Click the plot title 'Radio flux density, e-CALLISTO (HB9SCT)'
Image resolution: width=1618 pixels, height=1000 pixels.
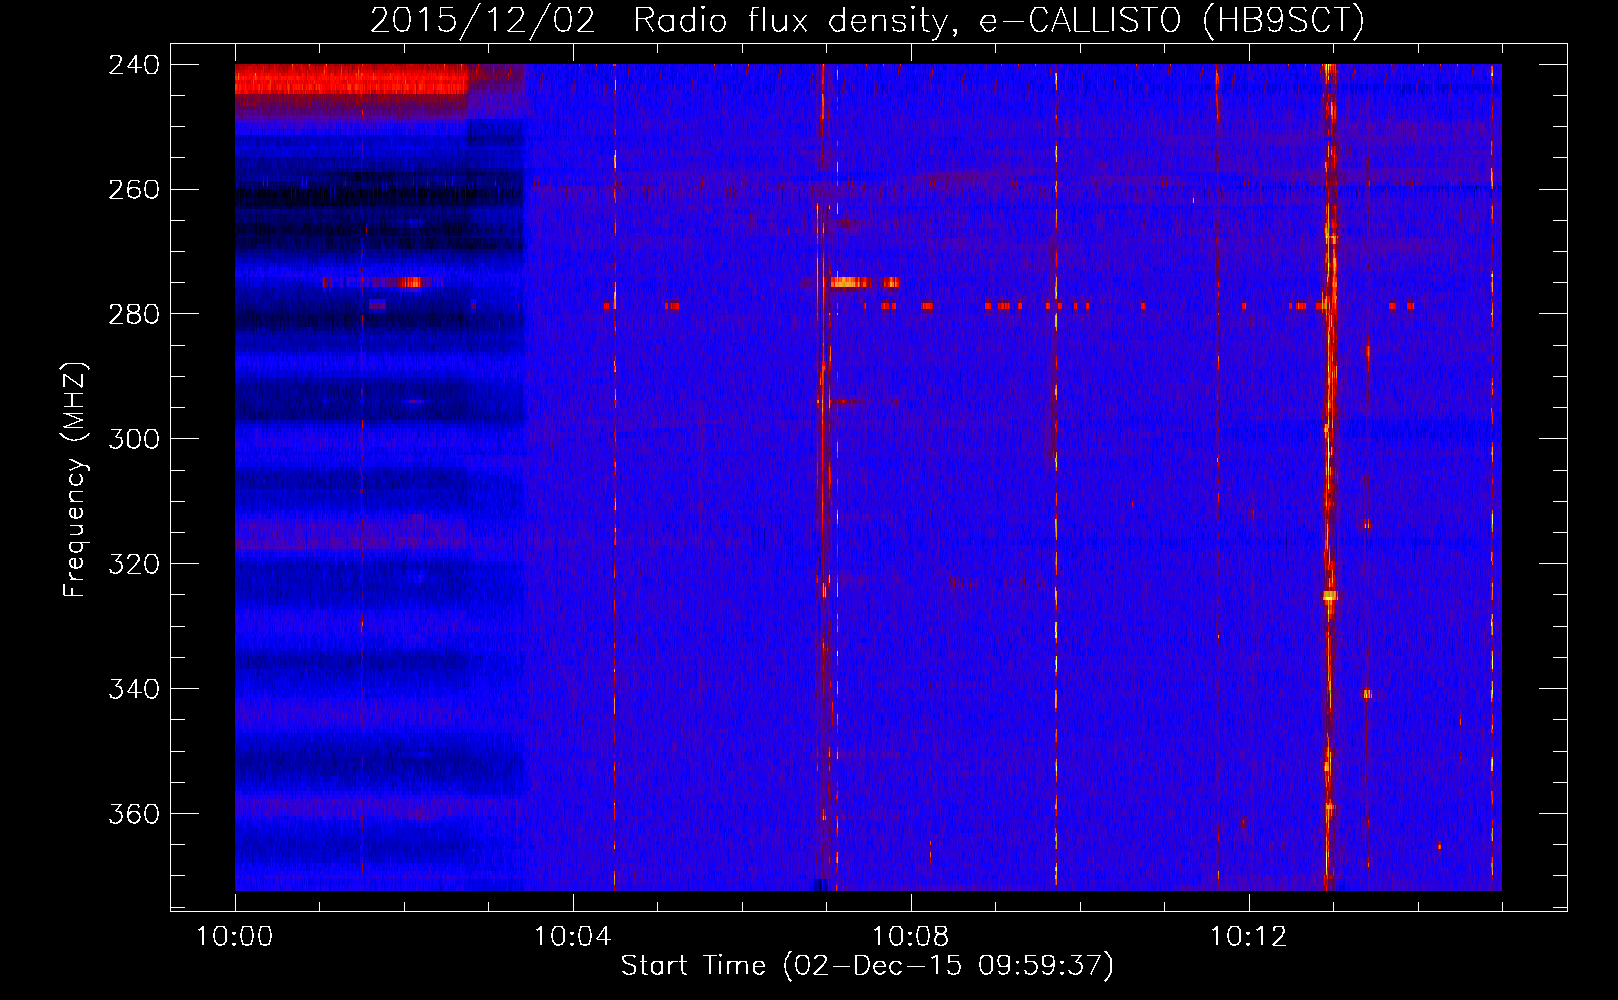click(999, 21)
